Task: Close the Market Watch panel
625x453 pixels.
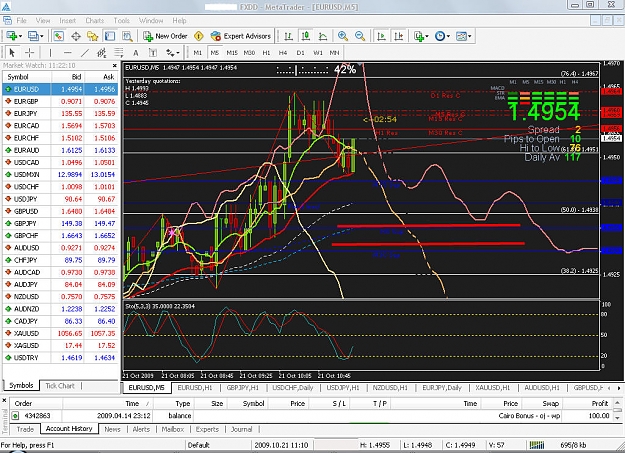Action: (115, 65)
